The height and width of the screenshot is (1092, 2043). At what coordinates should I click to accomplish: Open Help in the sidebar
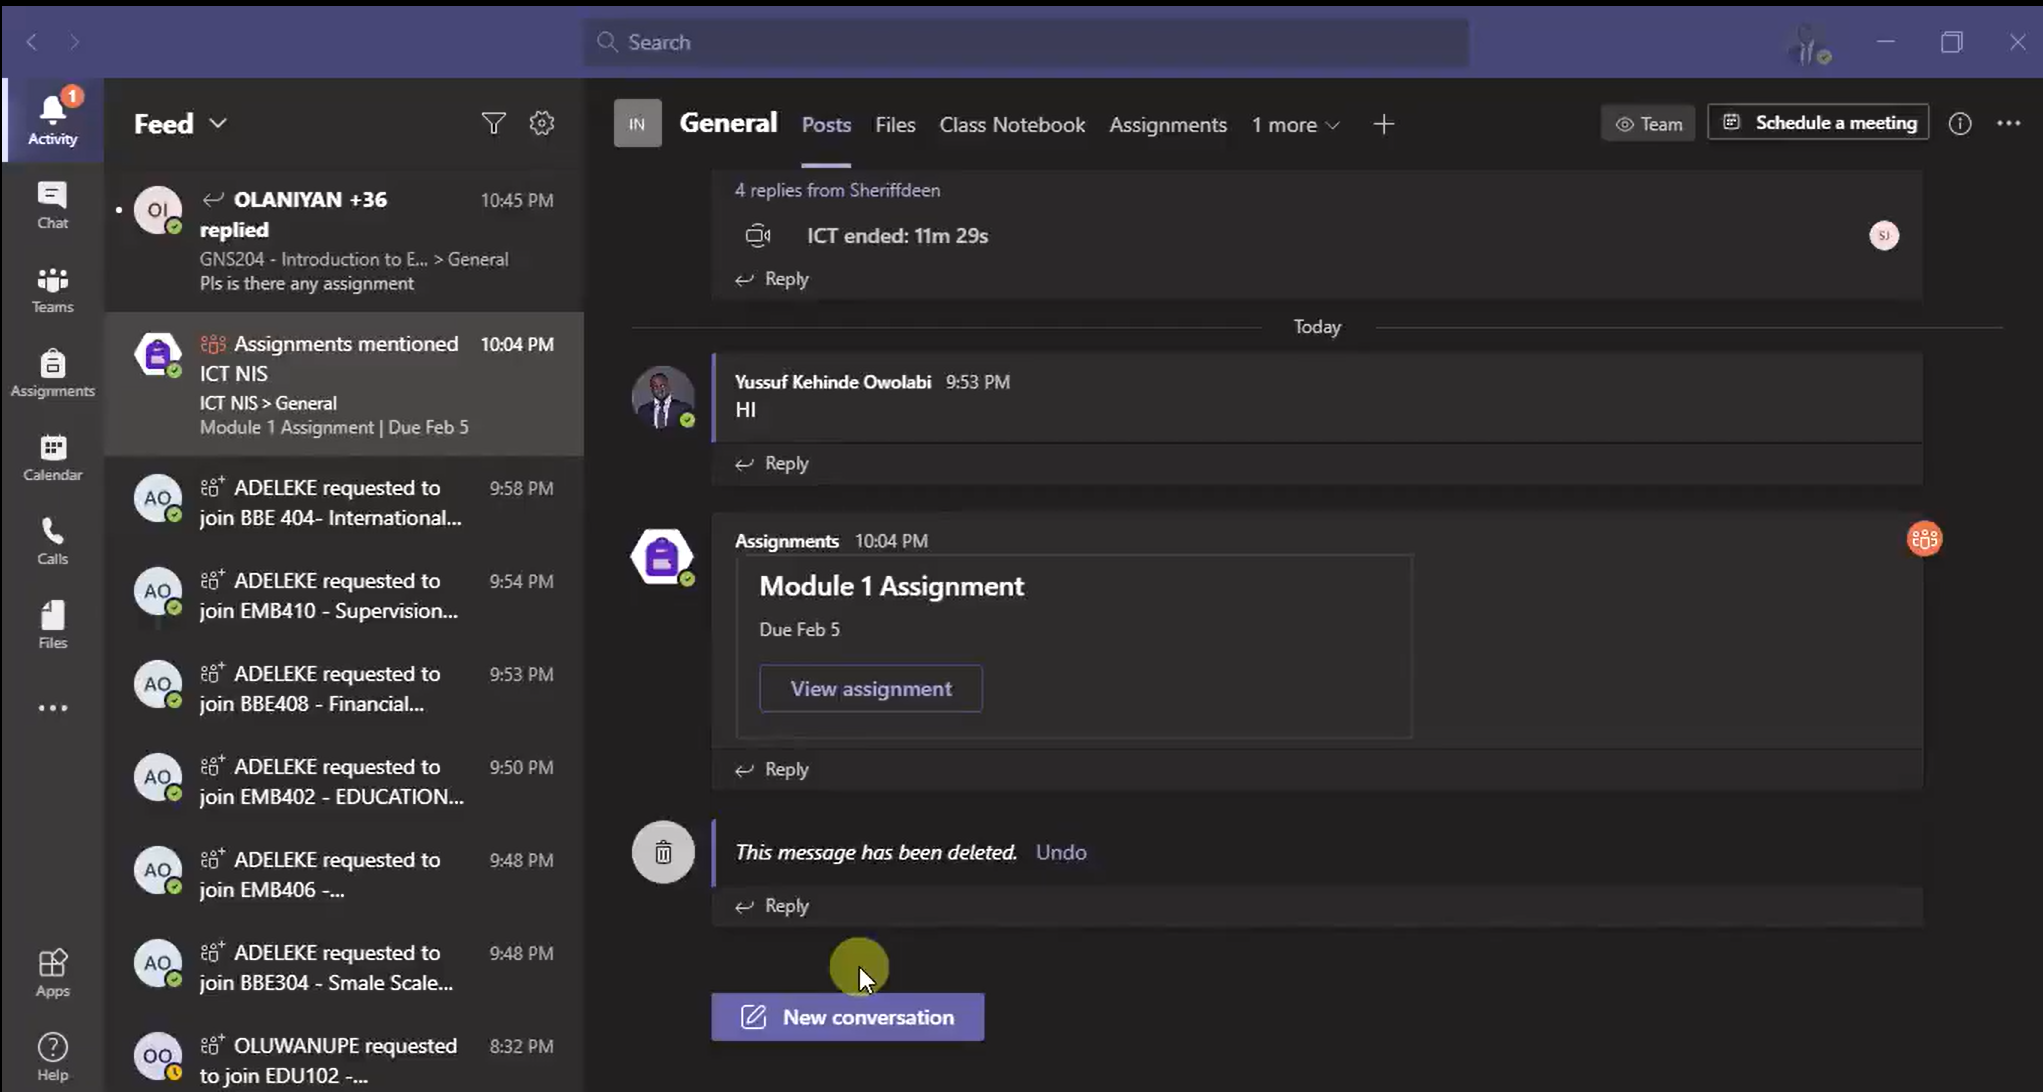[x=52, y=1057]
